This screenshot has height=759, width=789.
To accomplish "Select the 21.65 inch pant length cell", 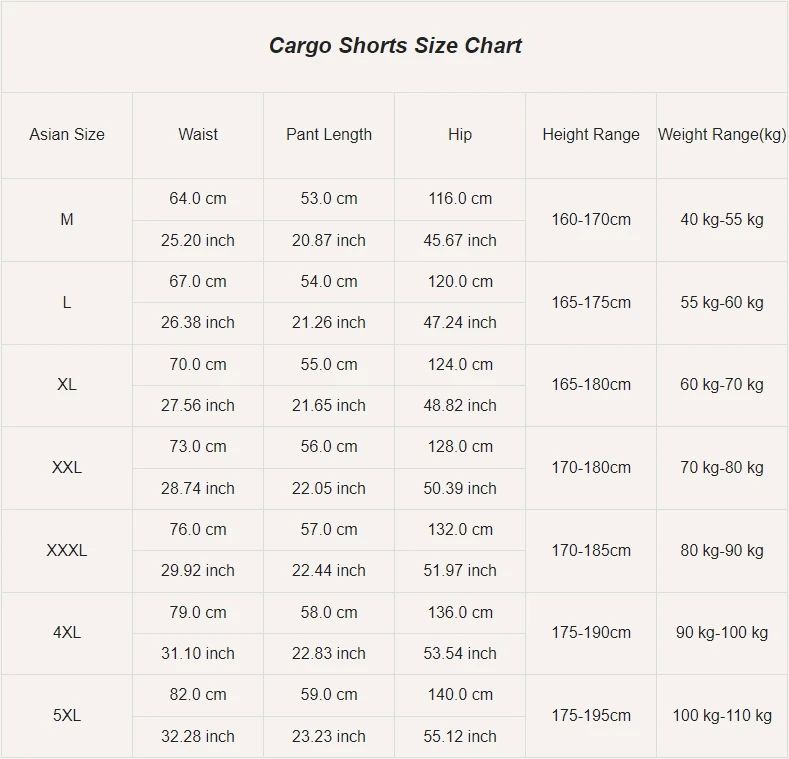I will (329, 405).
